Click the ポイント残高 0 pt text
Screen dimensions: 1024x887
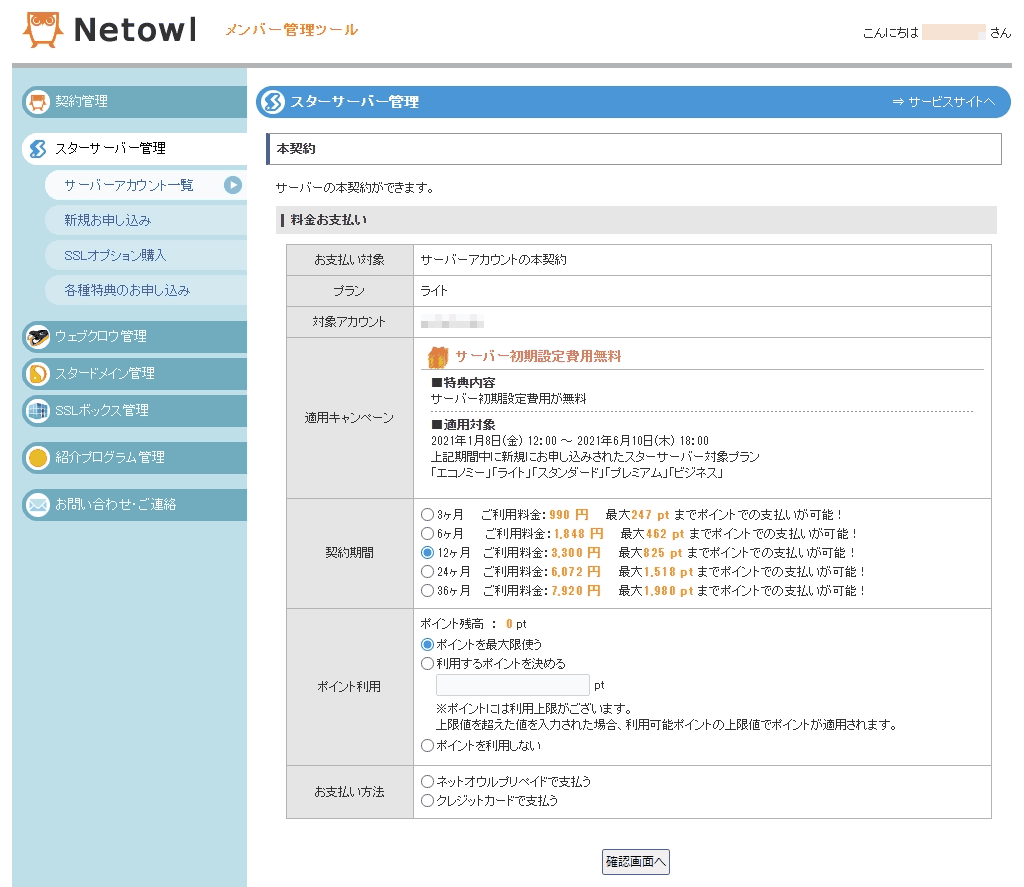473,624
